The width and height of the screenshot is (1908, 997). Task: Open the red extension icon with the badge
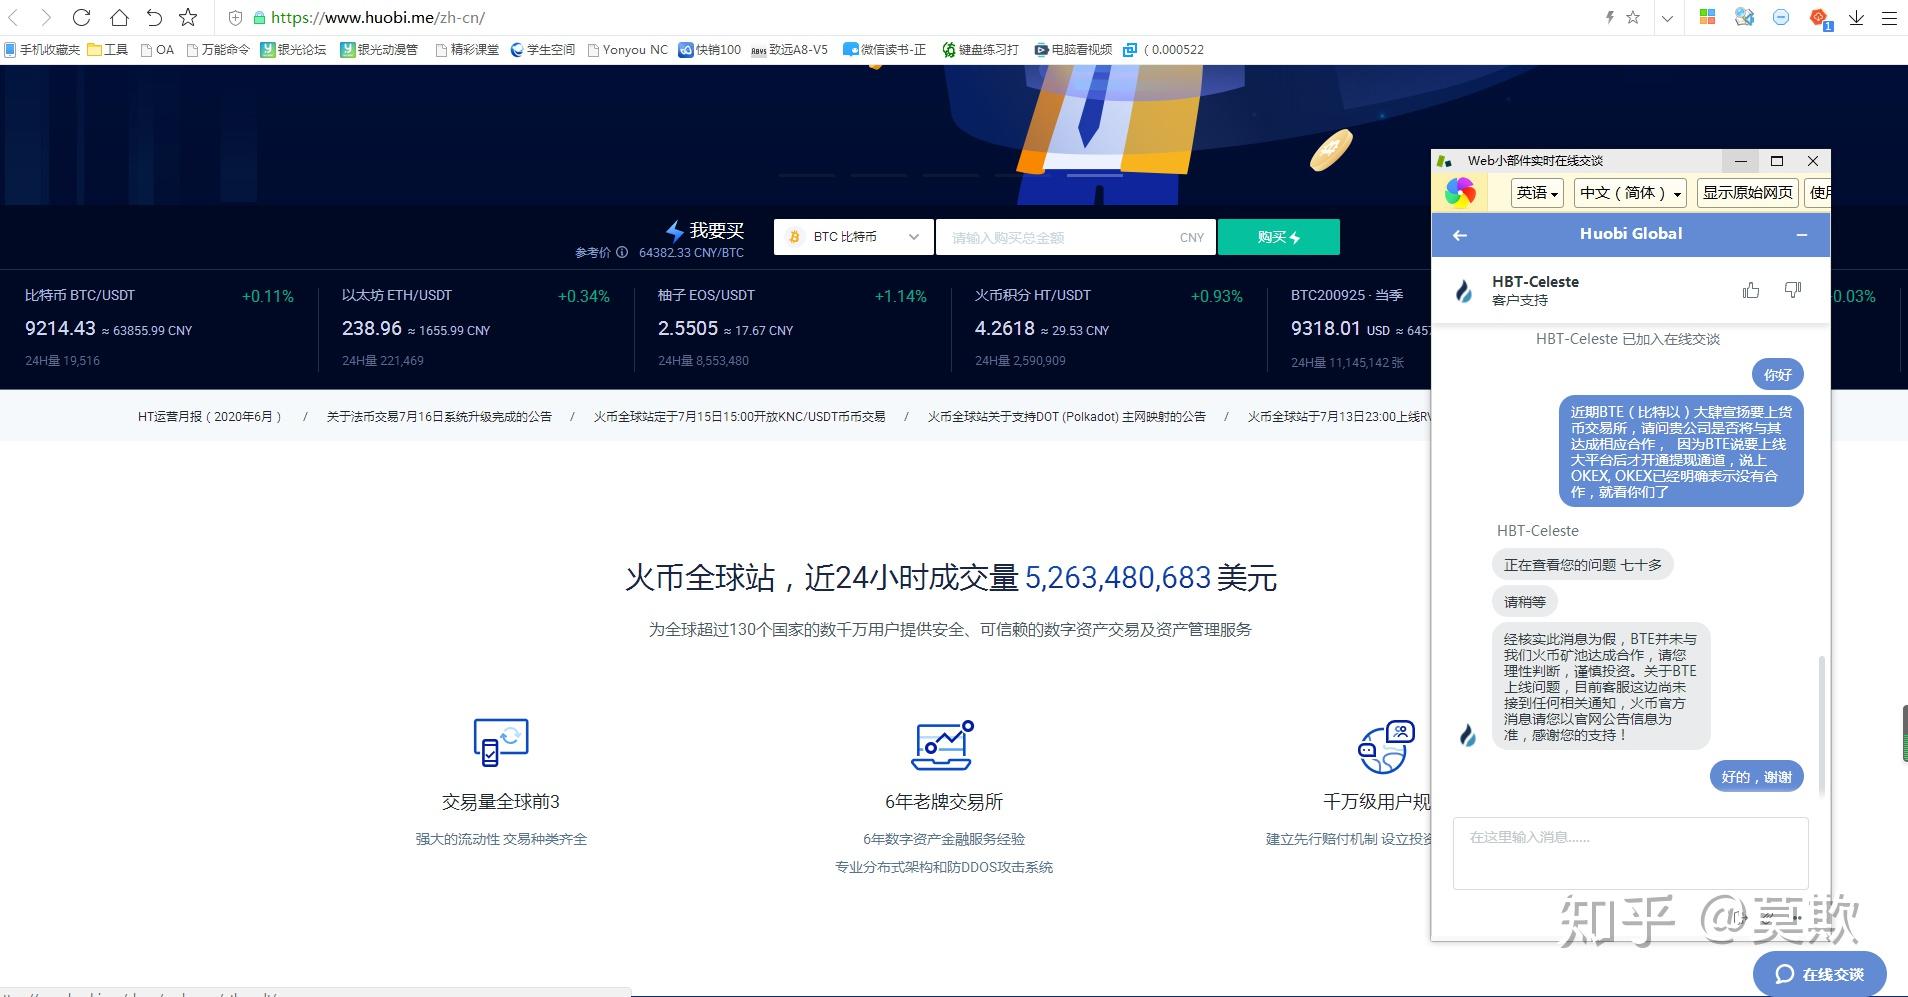tap(1819, 17)
